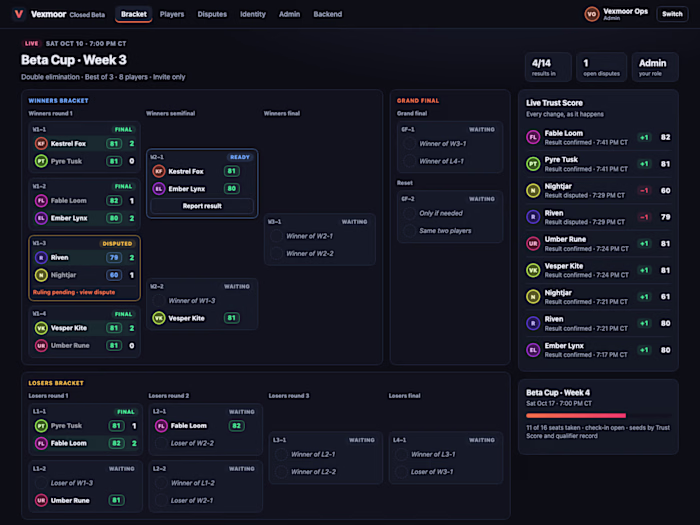
Task: Click 'Loser of W2-2' slot in L2-1
Action: 192,443
